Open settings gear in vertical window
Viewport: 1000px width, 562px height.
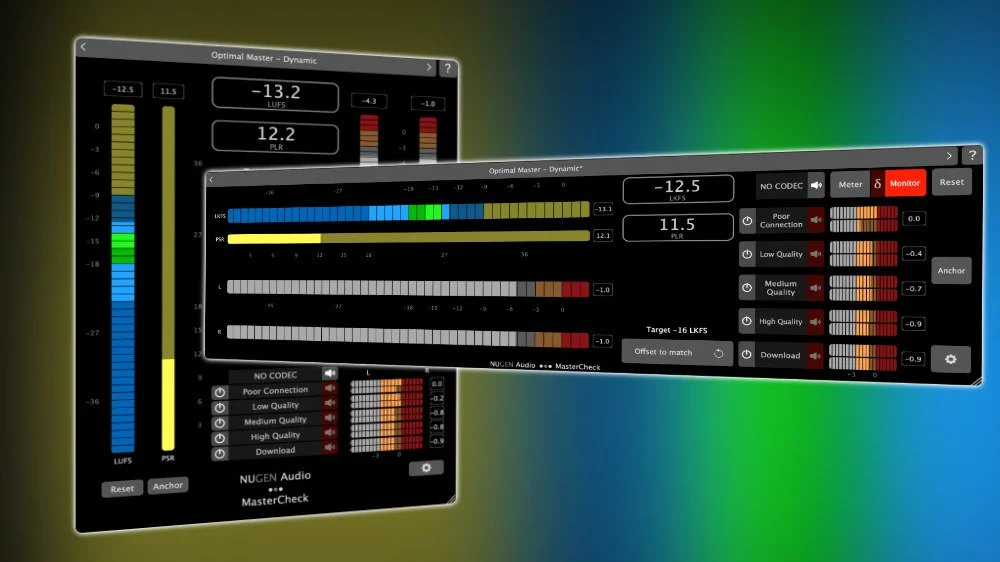(426, 468)
